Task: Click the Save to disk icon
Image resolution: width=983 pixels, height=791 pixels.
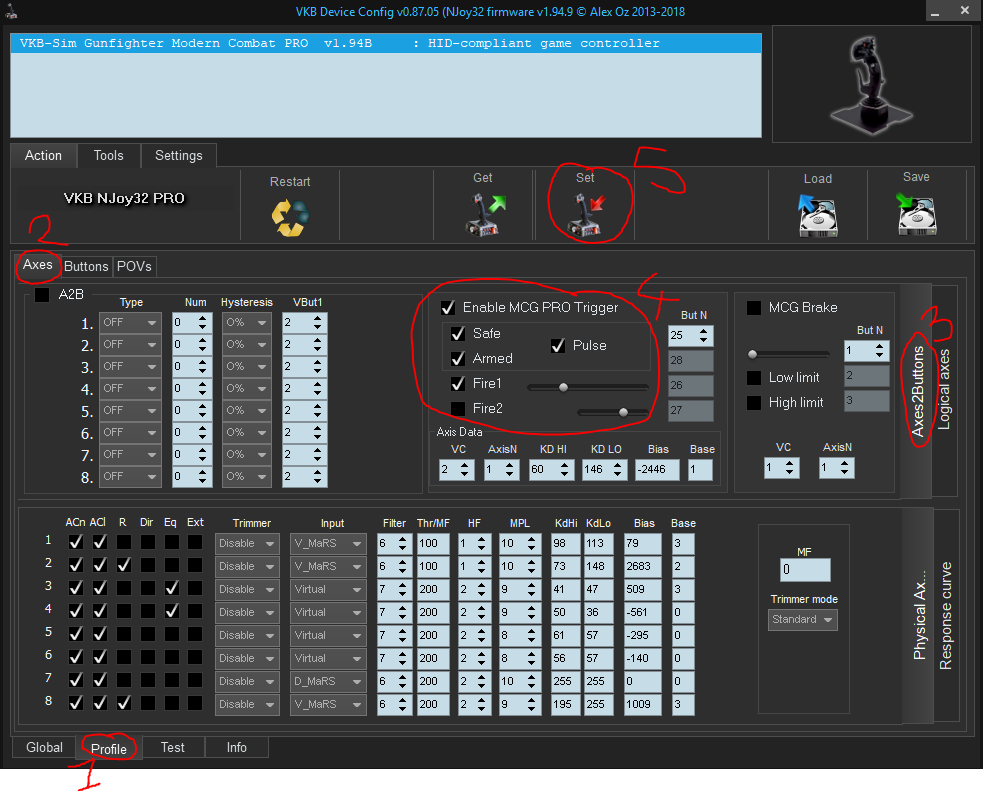Action: (x=916, y=214)
